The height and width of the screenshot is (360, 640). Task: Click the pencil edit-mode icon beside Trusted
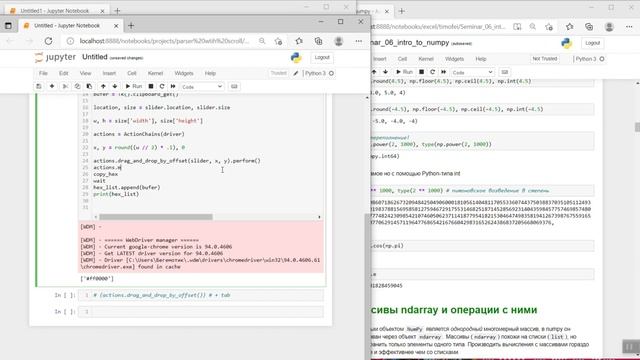pos(296,73)
